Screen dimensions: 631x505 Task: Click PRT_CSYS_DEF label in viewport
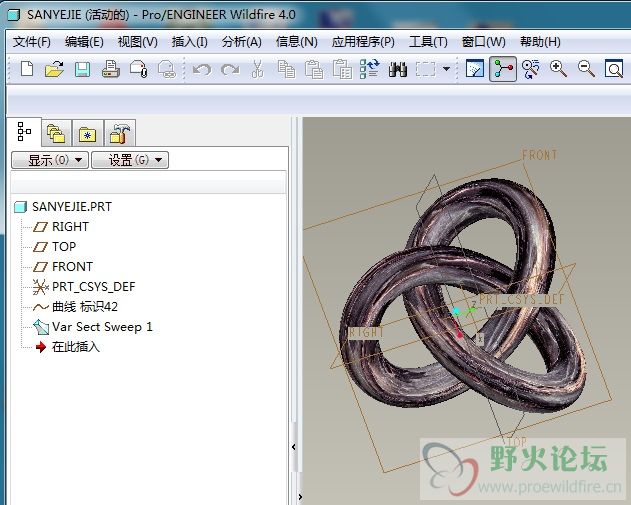522,299
